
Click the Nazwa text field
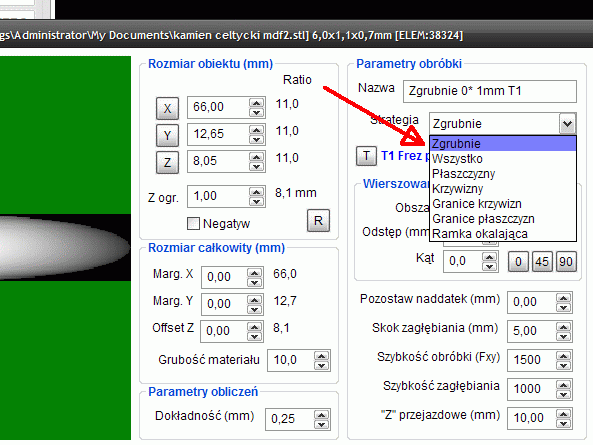[x=490, y=91]
